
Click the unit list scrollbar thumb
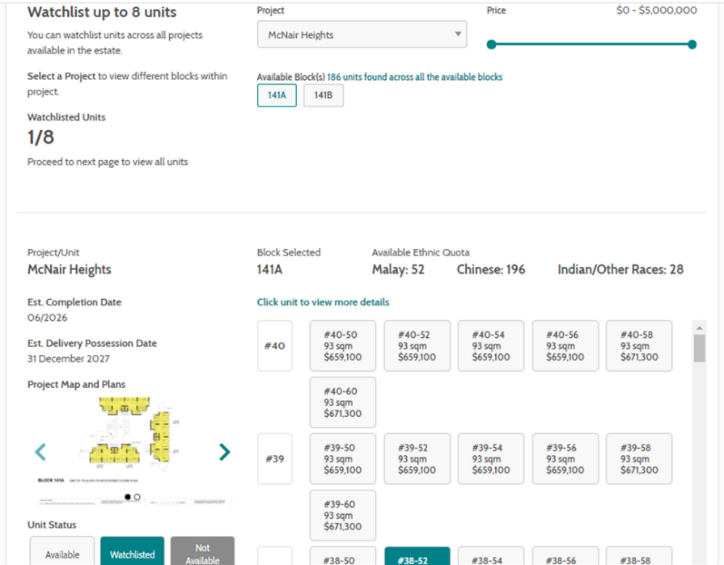[x=700, y=349]
